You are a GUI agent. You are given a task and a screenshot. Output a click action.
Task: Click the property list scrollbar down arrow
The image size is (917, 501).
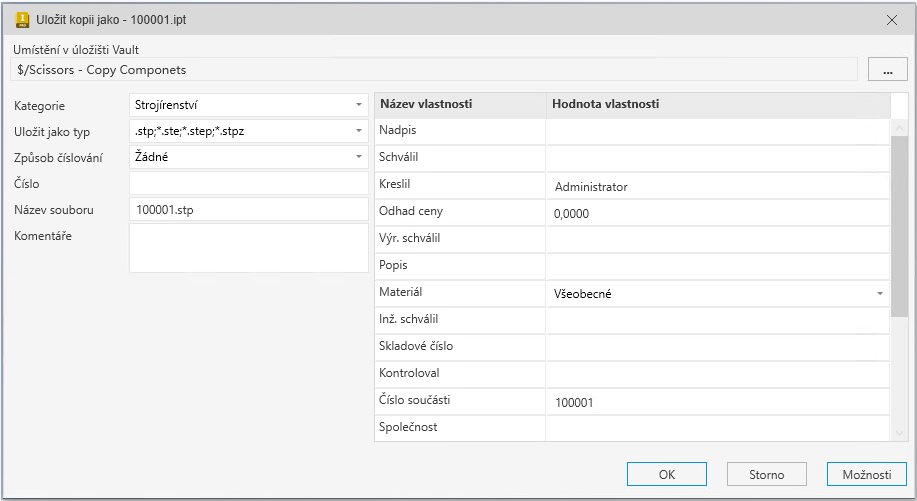tap(899, 432)
